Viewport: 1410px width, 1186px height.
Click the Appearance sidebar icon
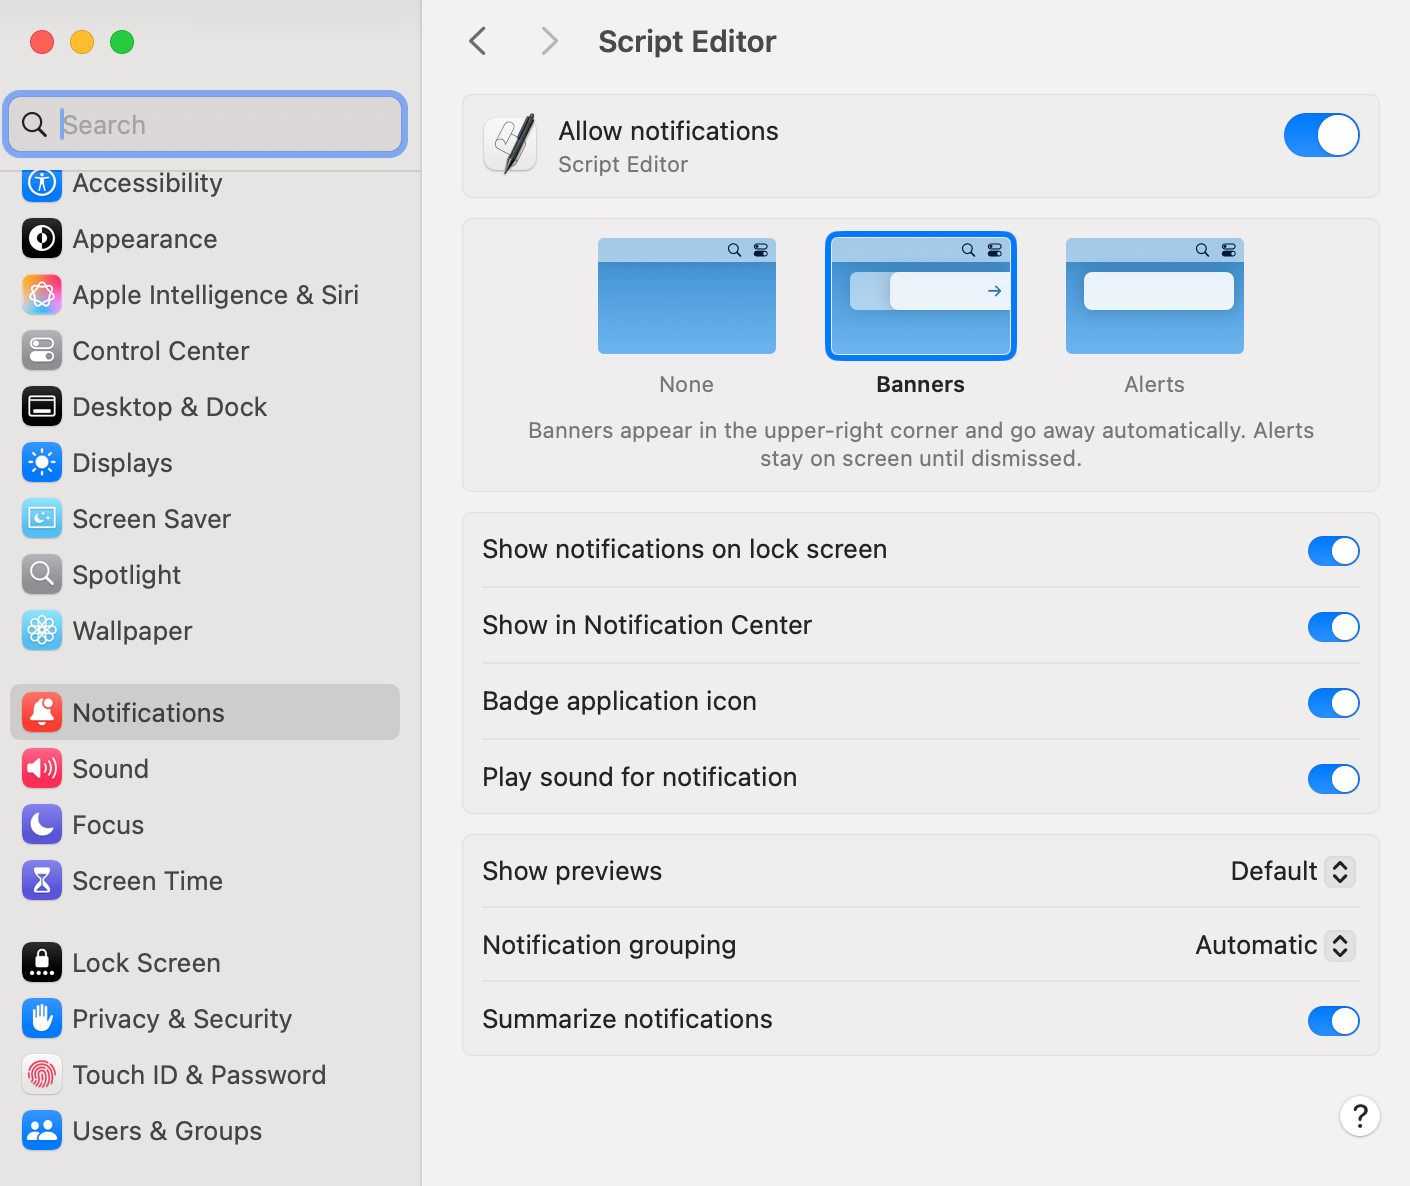pos(42,239)
